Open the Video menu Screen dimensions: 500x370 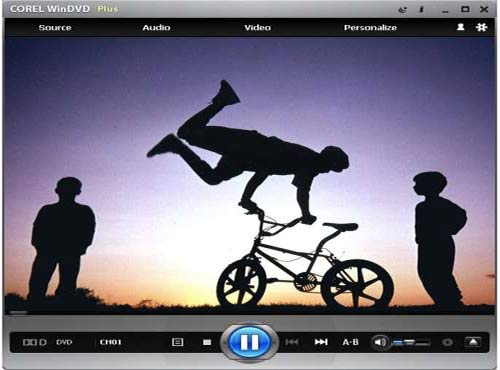coord(258,28)
